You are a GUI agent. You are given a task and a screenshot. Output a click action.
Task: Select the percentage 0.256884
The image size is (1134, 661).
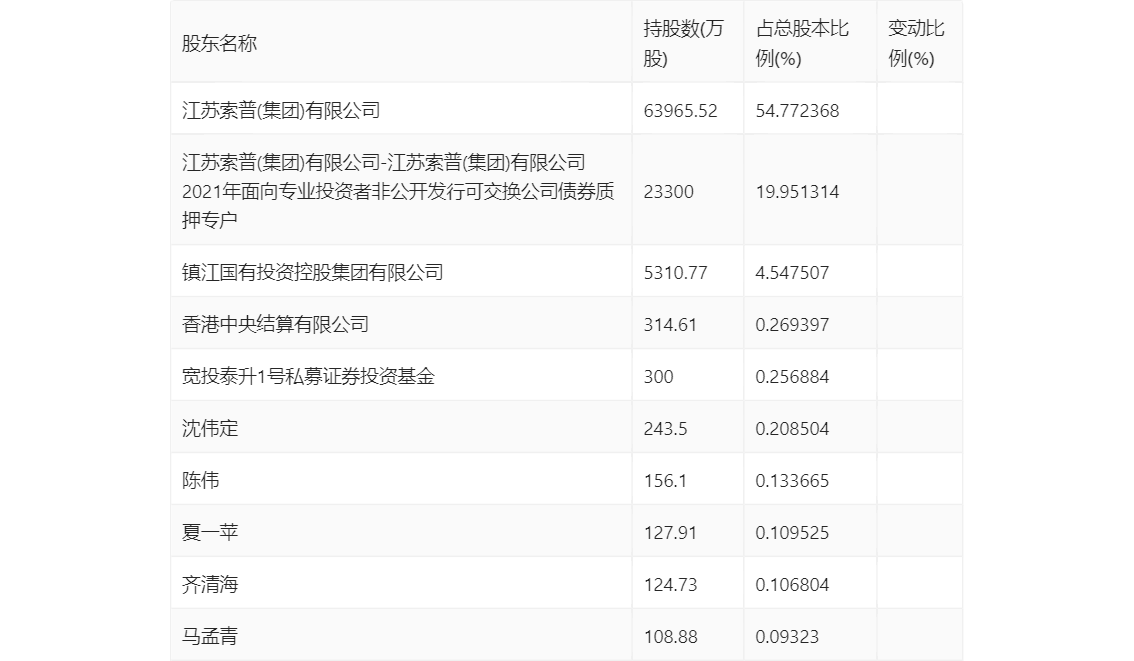coord(792,377)
